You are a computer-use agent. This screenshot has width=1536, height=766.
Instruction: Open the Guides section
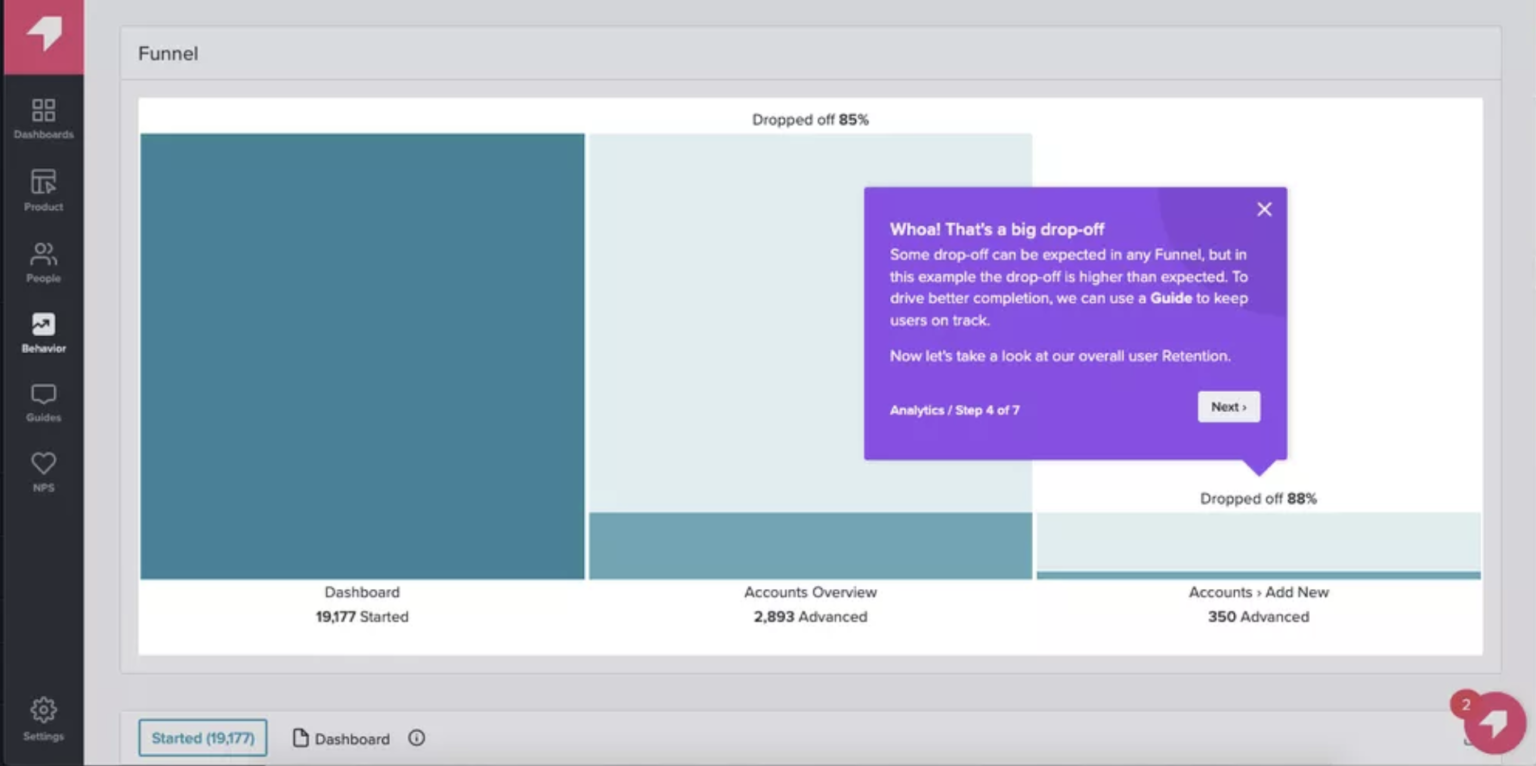pyautogui.click(x=43, y=403)
